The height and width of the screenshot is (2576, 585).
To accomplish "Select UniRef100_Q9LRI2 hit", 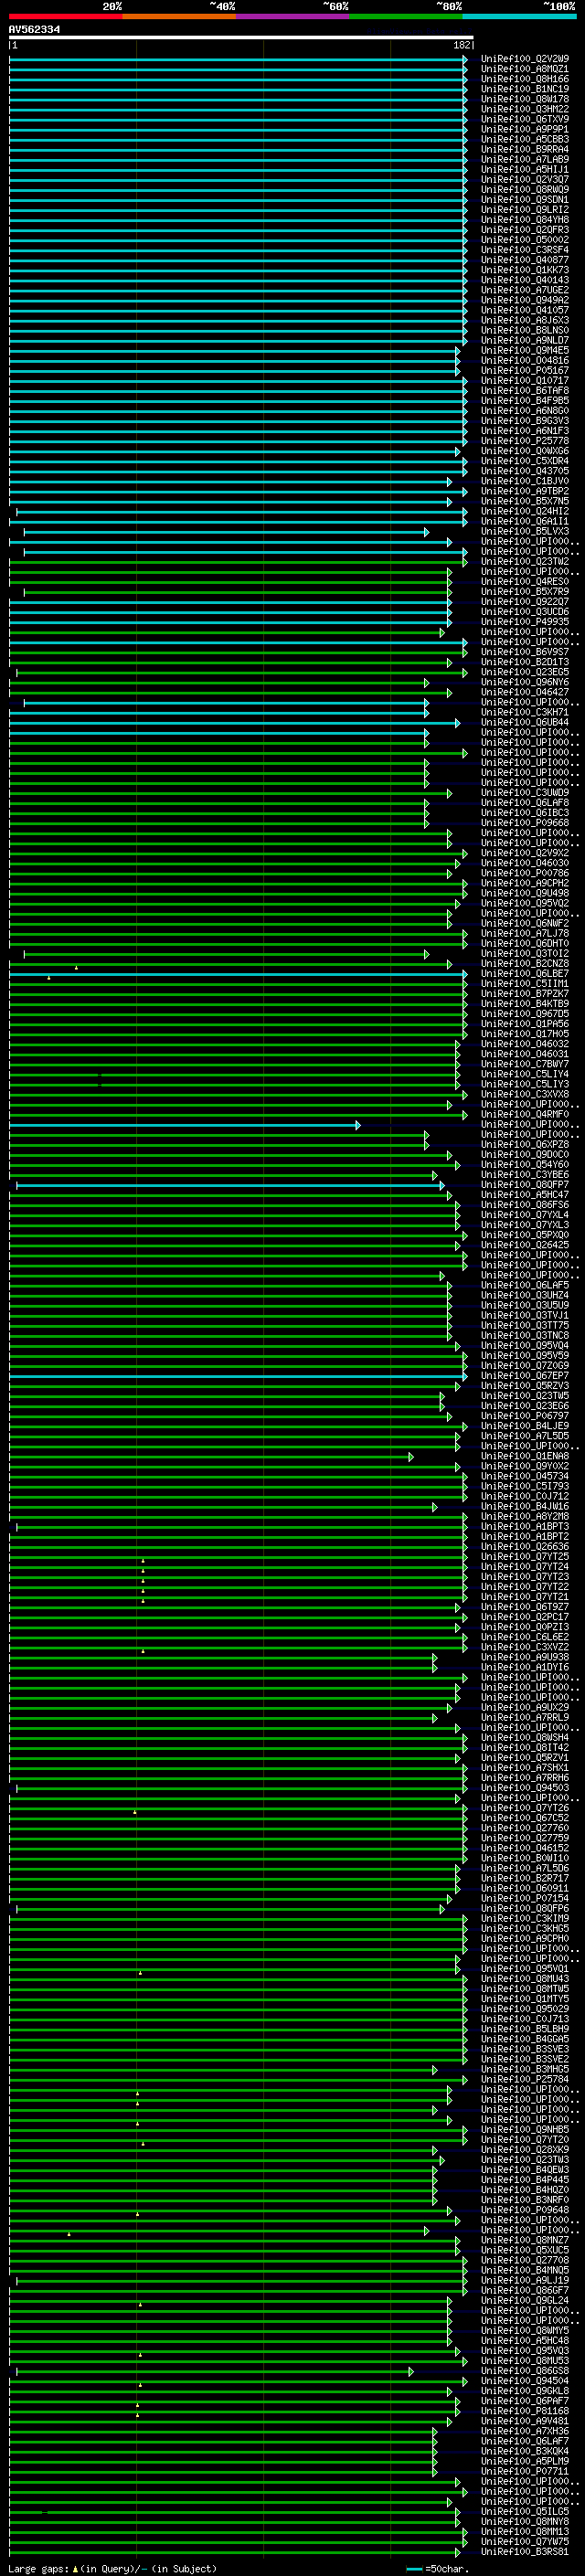I will [x=524, y=210].
